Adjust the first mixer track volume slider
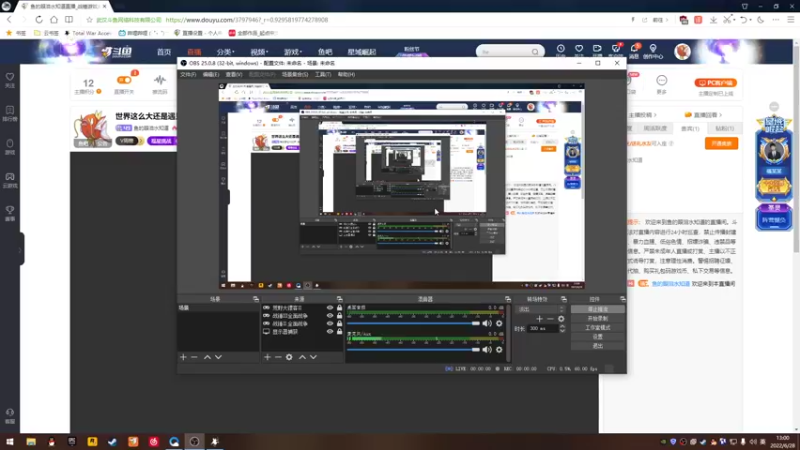Screen dimensions: 800x450 click(x=414, y=323)
